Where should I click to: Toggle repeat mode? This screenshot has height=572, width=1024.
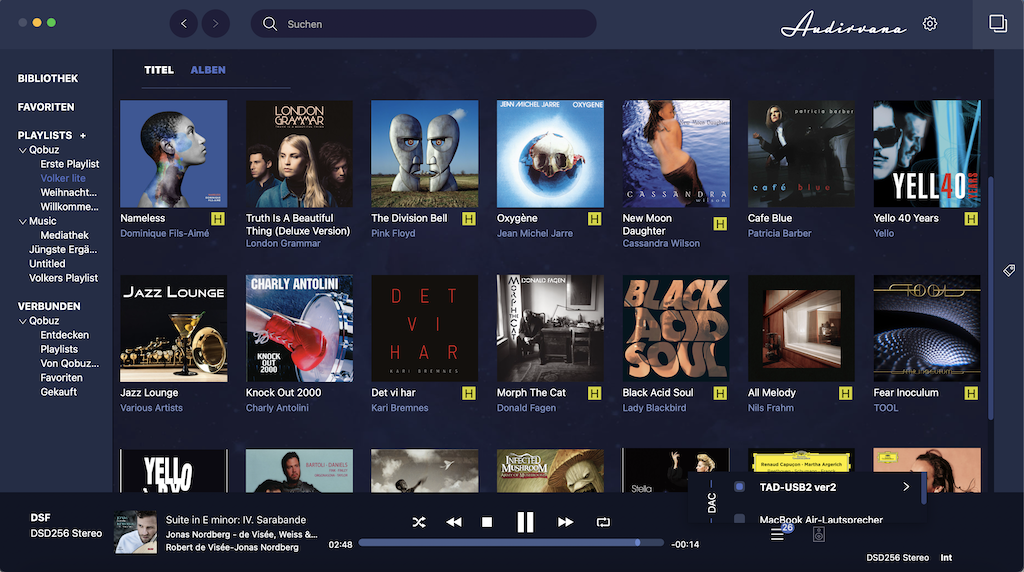pos(603,522)
